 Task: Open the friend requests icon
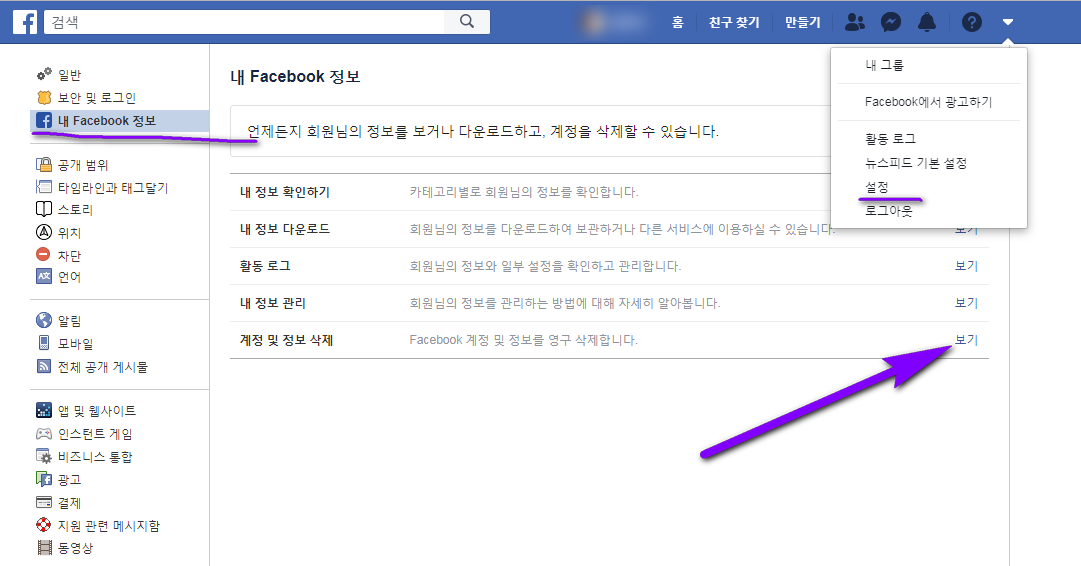tap(855, 22)
